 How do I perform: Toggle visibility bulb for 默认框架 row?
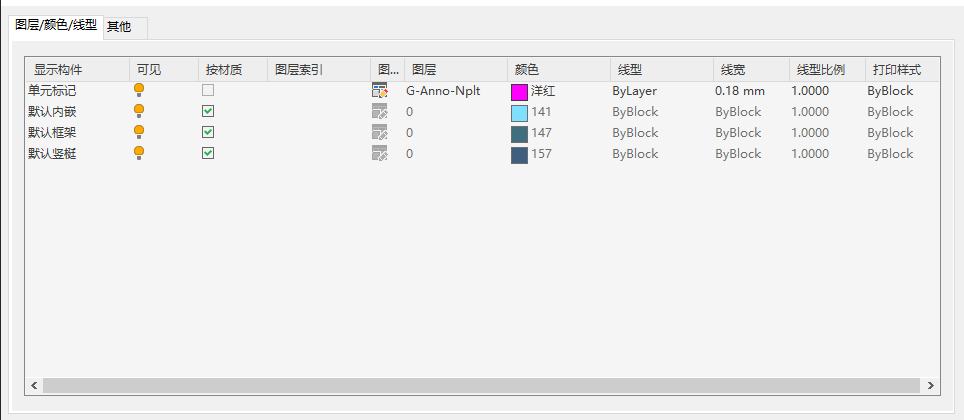[139, 132]
